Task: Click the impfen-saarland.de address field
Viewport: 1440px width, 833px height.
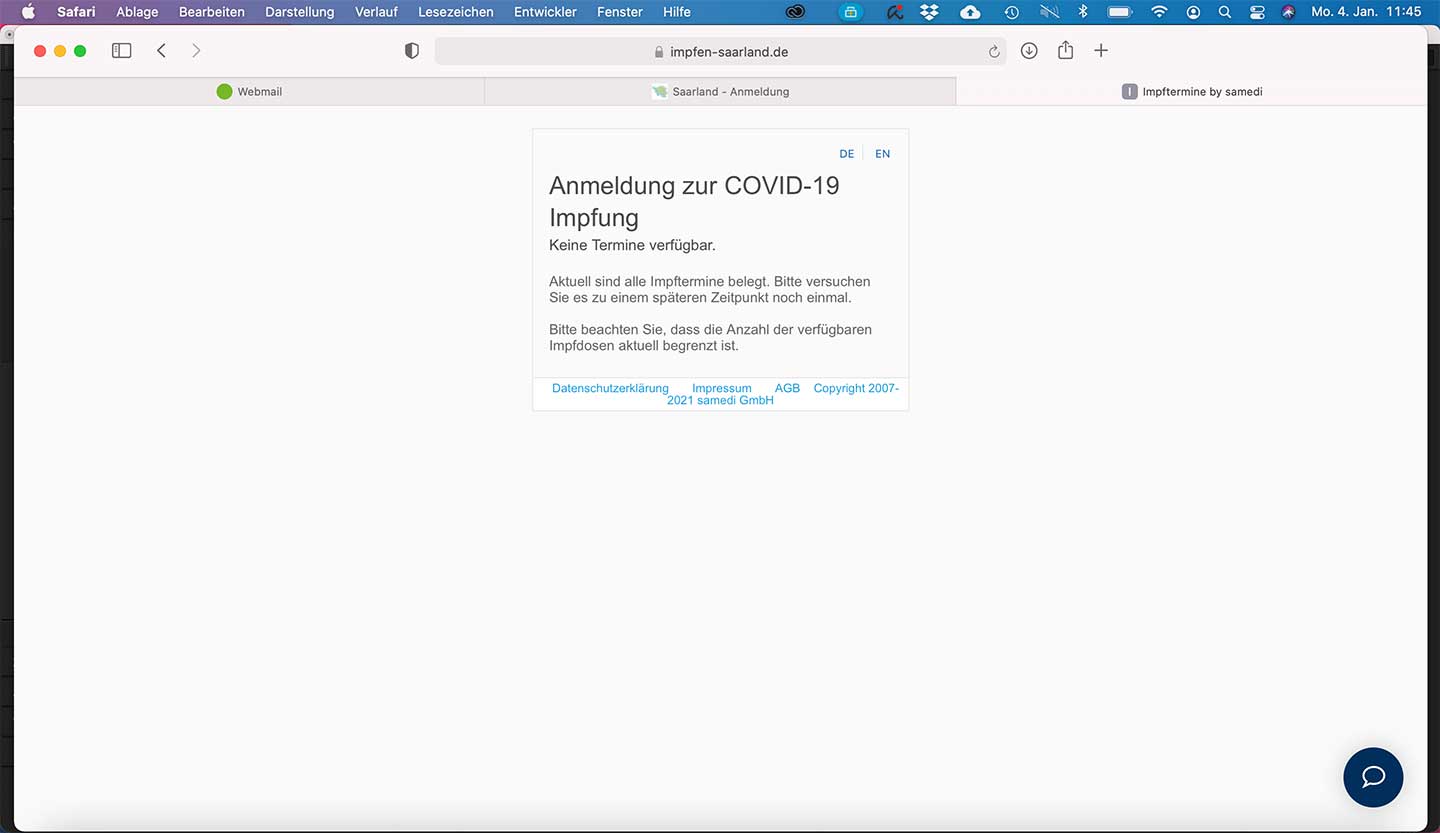Action: click(x=720, y=51)
